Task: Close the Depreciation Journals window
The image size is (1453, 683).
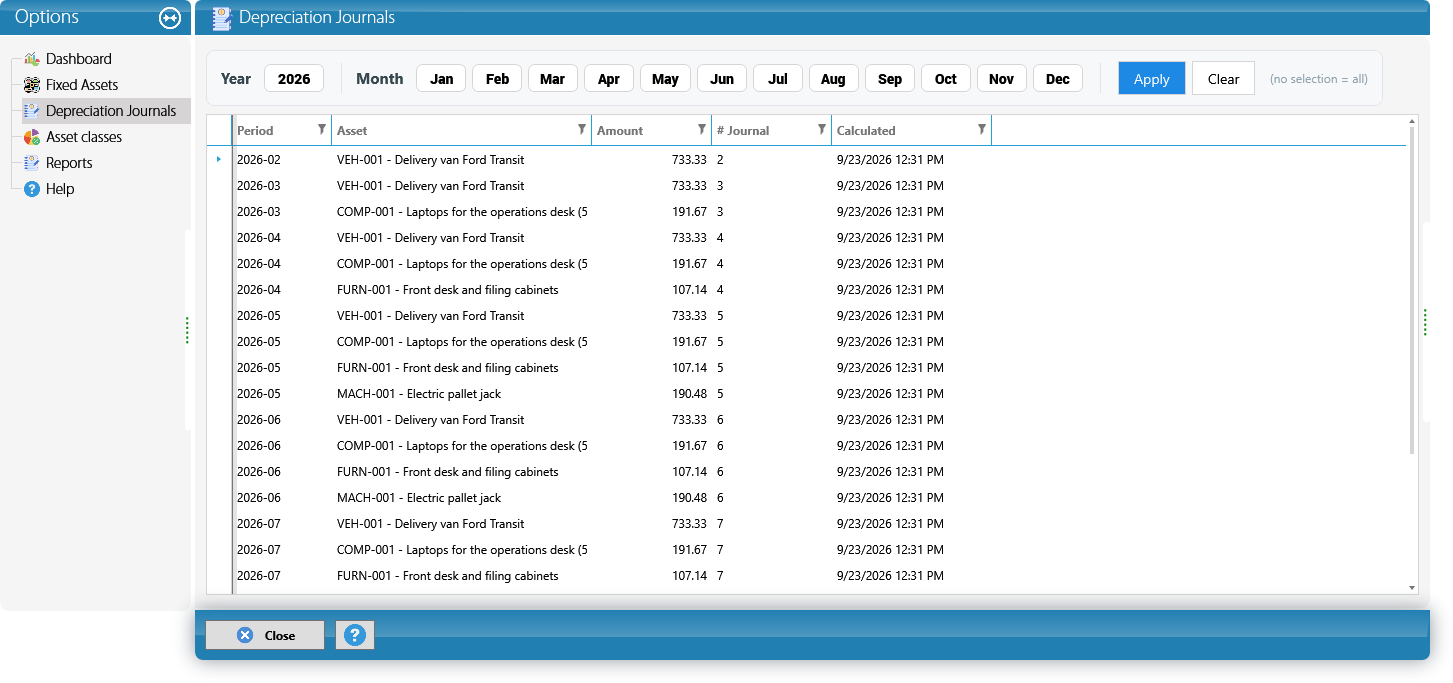Action: point(265,635)
